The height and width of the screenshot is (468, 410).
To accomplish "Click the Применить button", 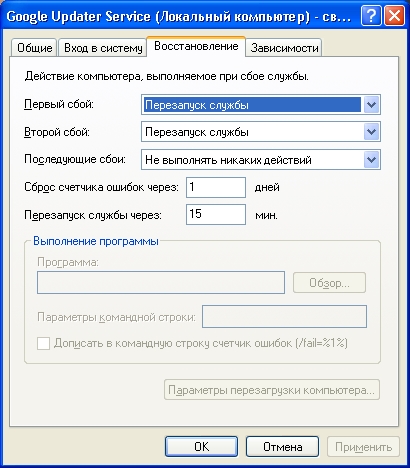I will 363,447.
